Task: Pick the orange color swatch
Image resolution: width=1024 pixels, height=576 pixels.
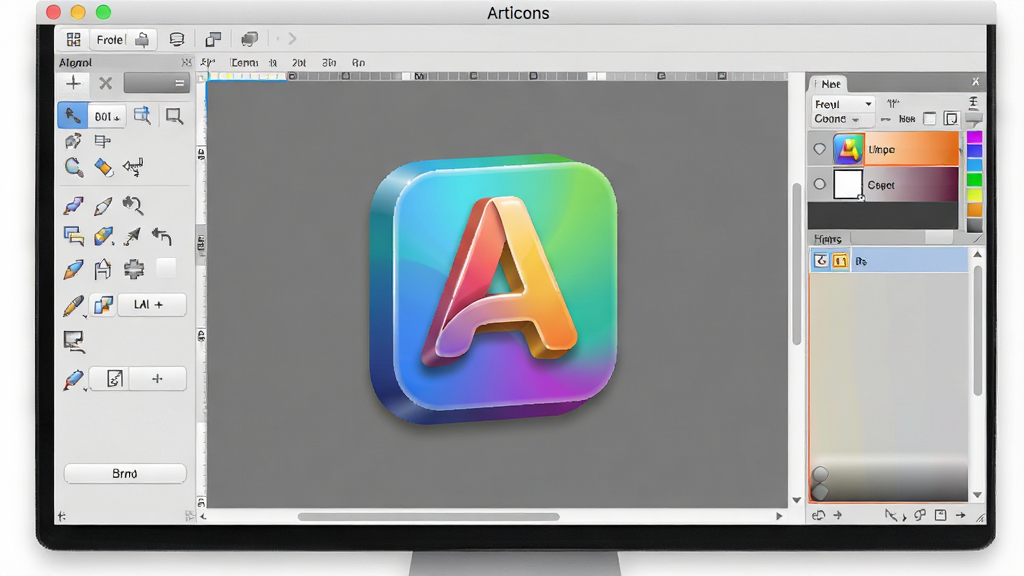Action: (x=974, y=210)
